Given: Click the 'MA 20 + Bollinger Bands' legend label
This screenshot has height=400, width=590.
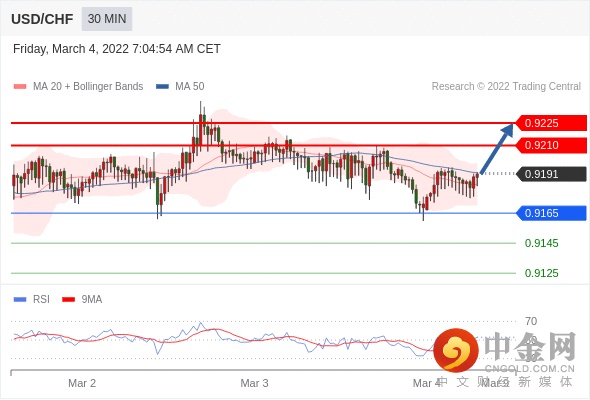Looking at the screenshot, I should click(88, 87).
